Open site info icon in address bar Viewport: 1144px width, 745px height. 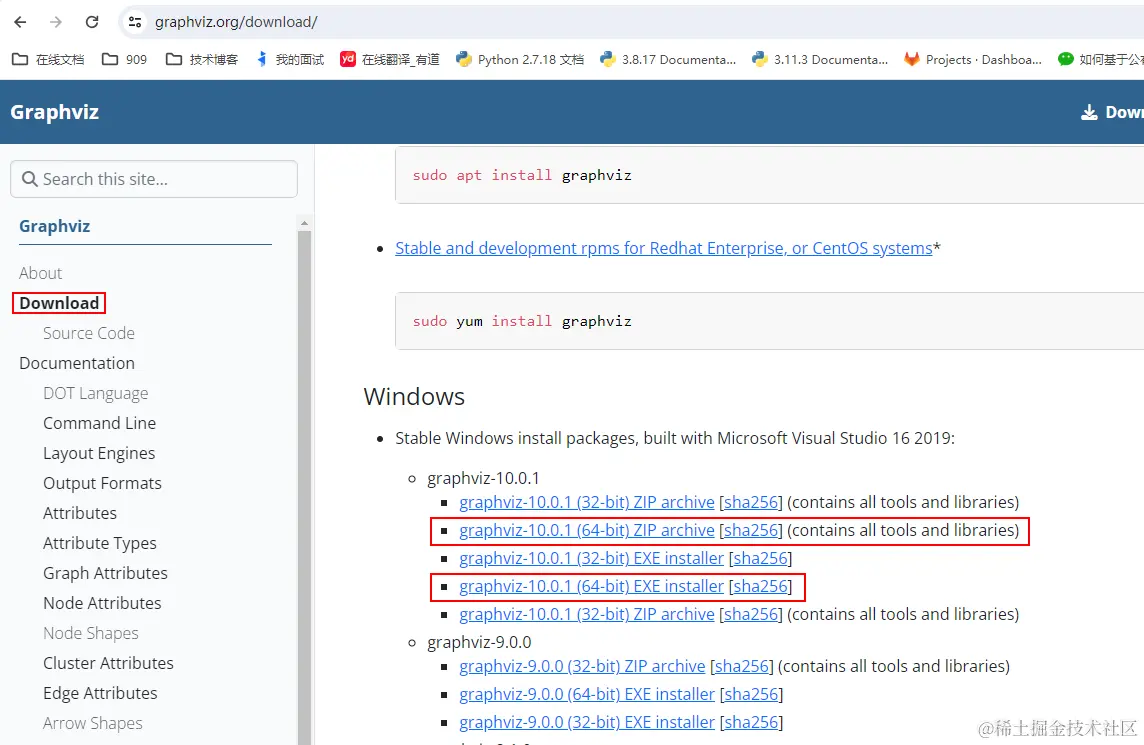135,22
